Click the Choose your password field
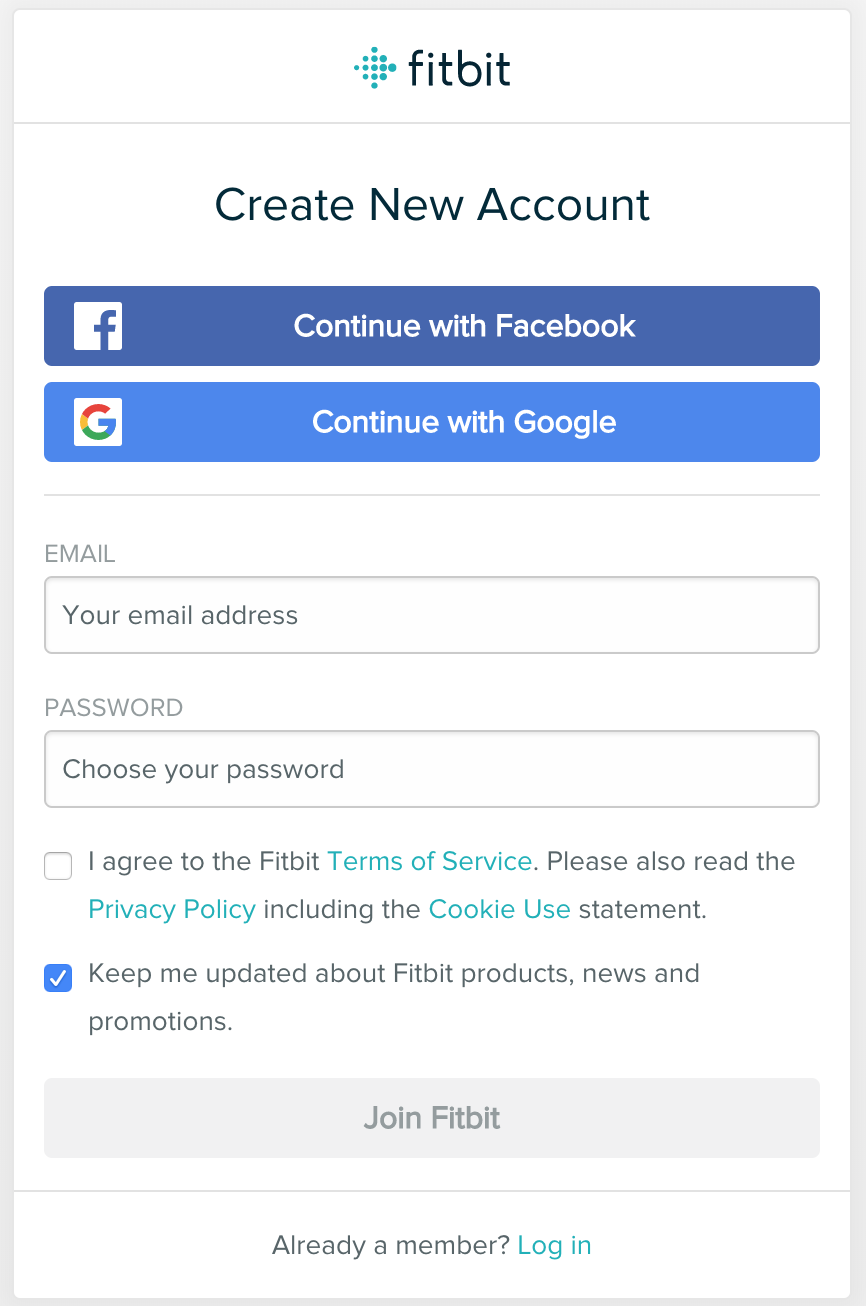Viewport: 866px width, 1306px height. (432, 769)
